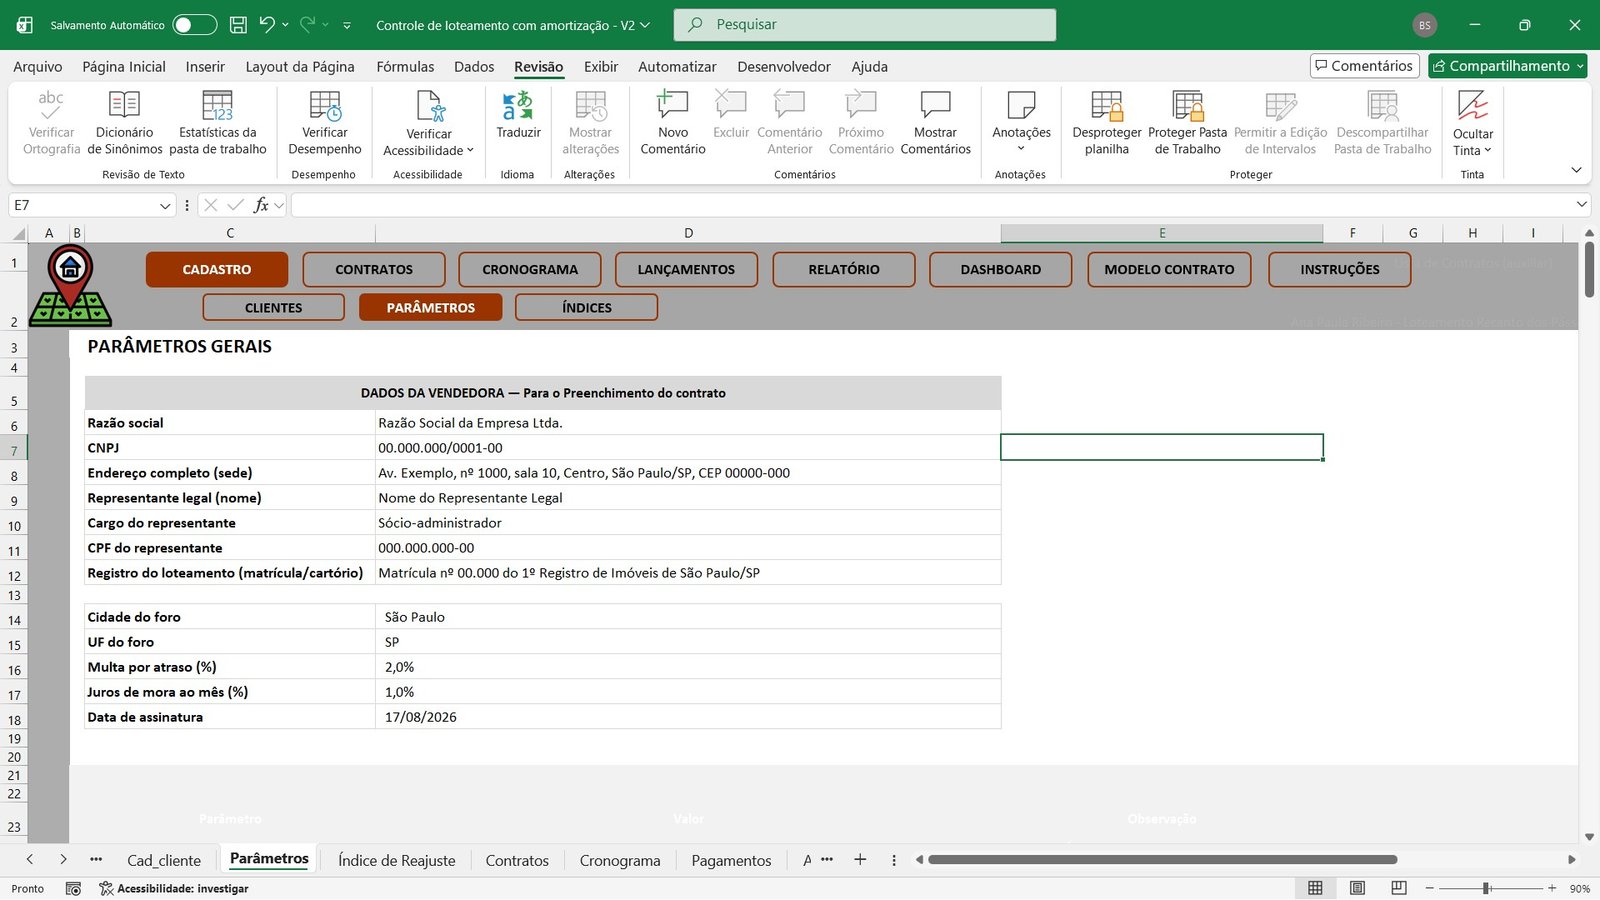Click the CLIENTES sub-button
1600x900 pixels.
(273, 307)
